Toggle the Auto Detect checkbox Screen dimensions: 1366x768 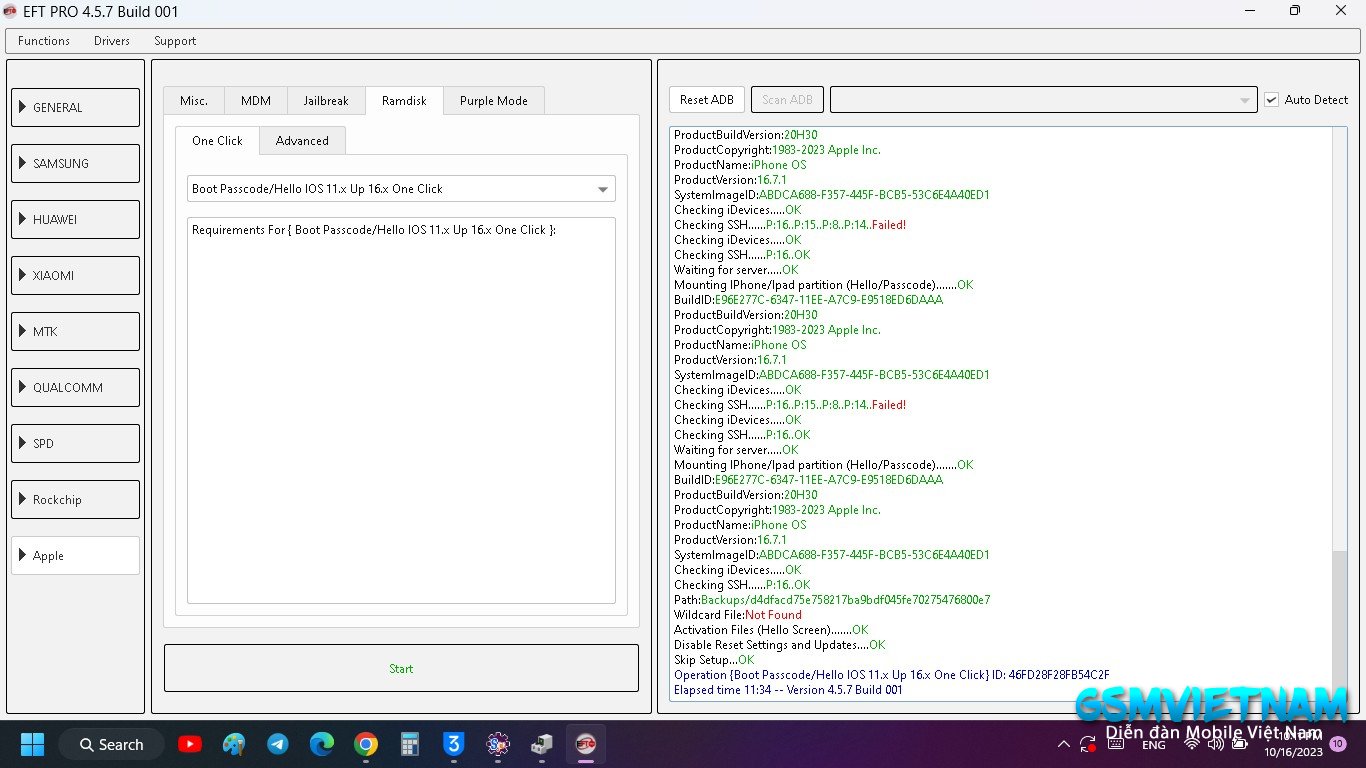(x=1271, y=100)
